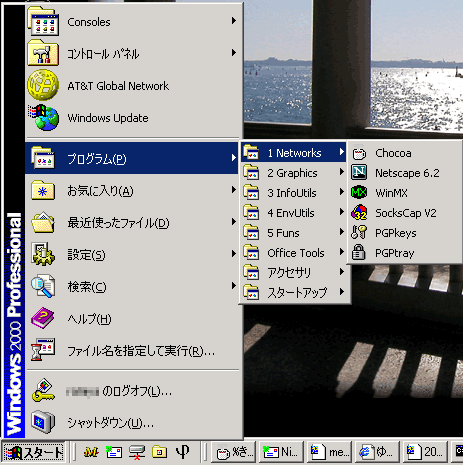Open お気に入り(A) favorites menu

pos(132,190)
